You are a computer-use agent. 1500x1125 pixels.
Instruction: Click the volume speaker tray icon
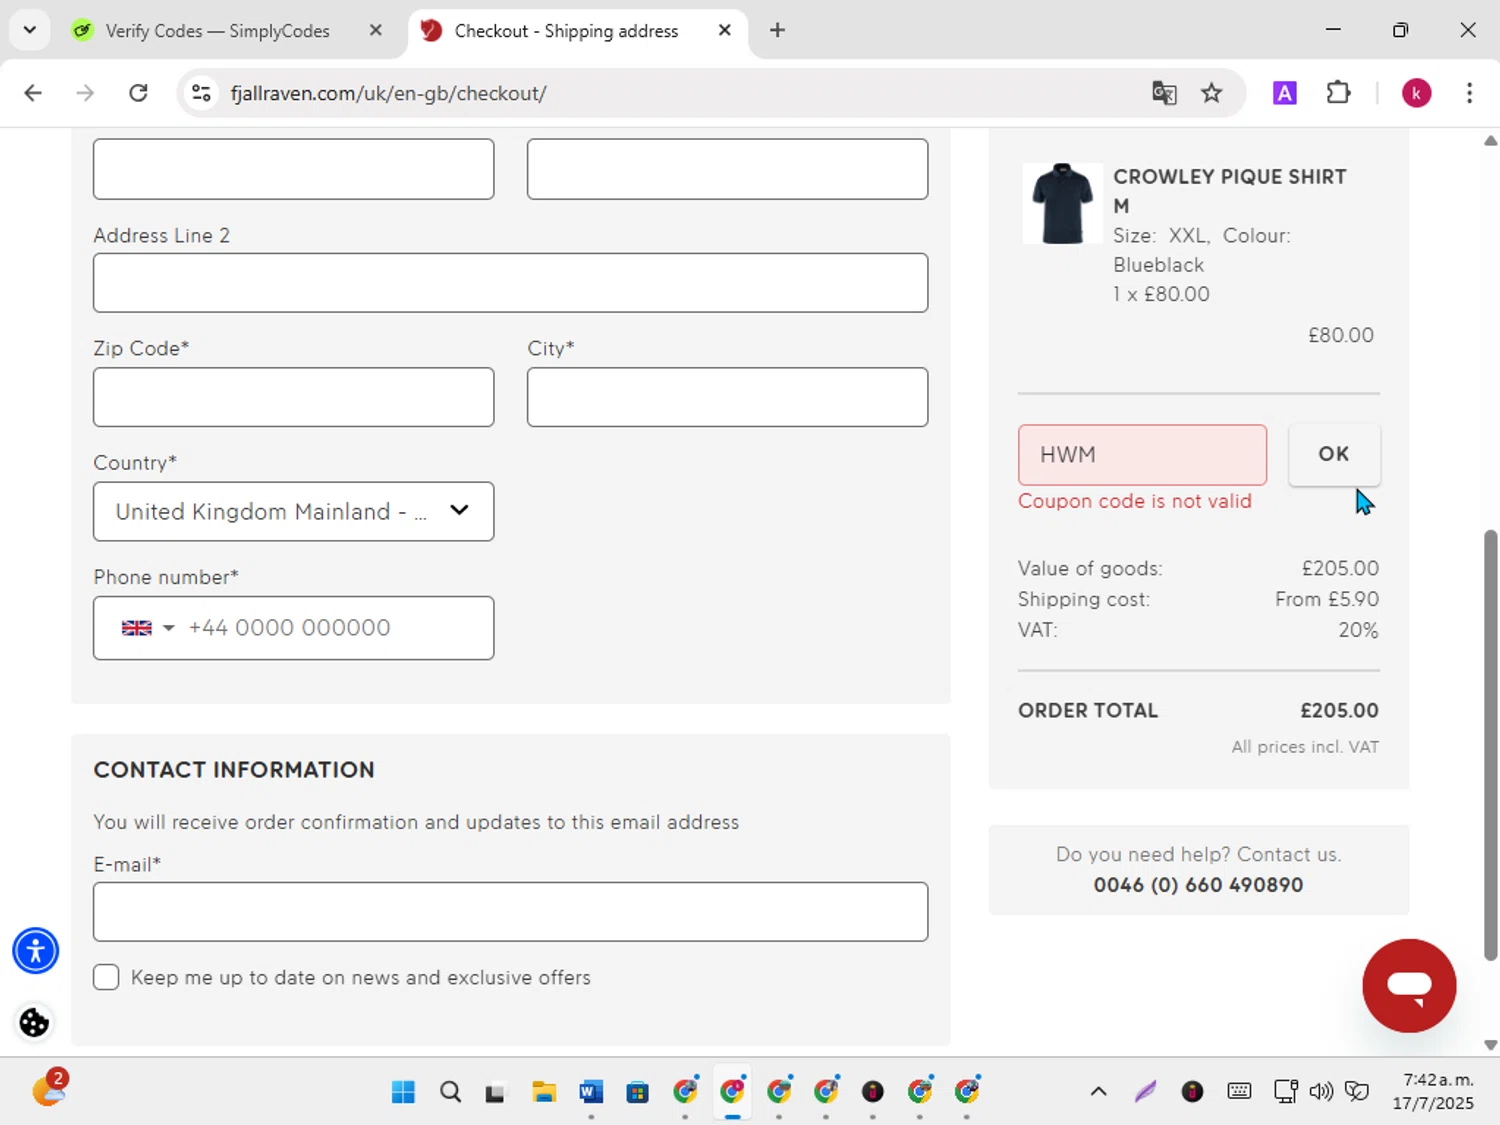point(1321,1091)
